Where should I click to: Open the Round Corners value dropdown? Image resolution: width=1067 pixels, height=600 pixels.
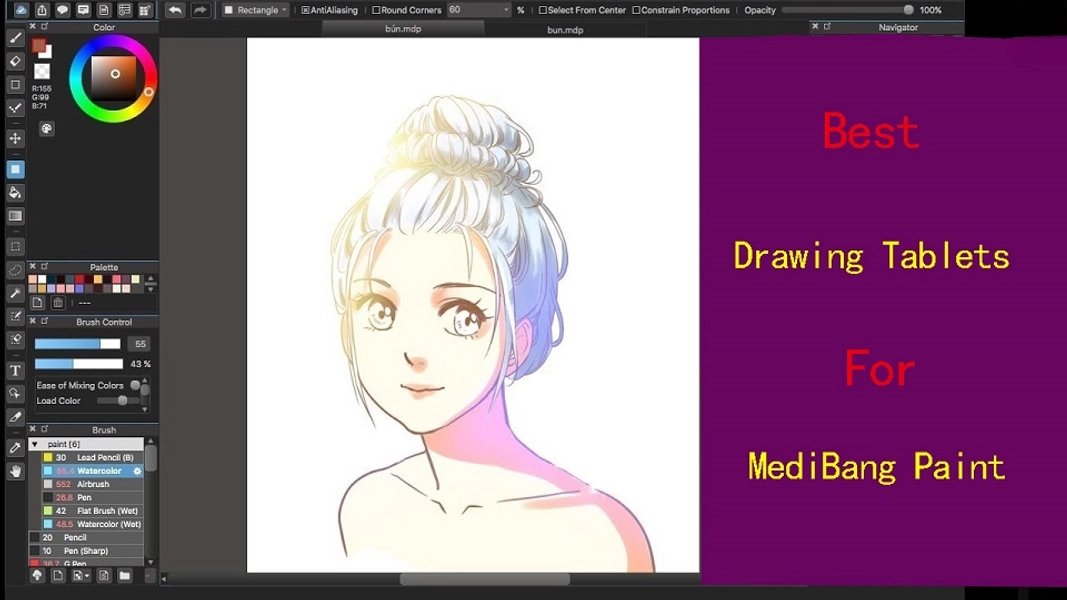(505, 9)
